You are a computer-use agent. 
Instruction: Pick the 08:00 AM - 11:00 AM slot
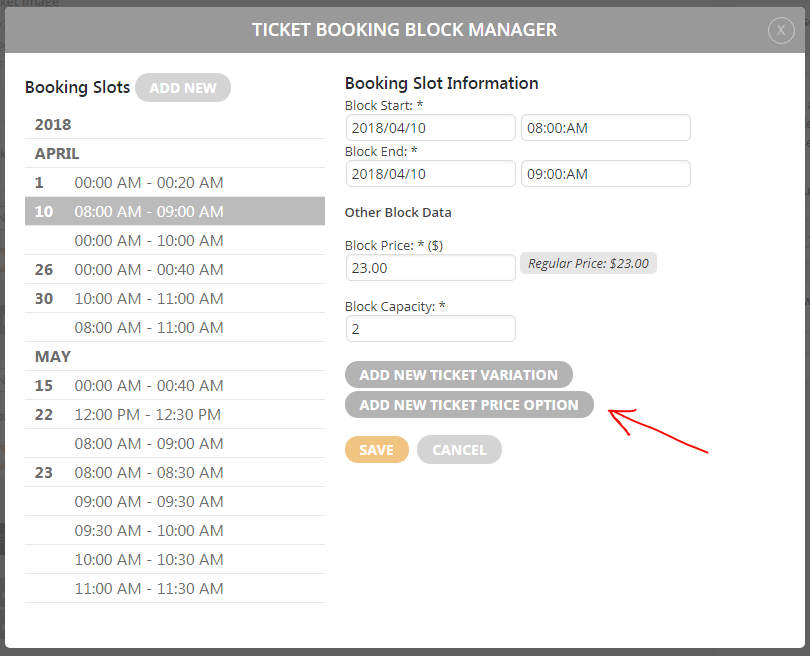click(175, 327)
